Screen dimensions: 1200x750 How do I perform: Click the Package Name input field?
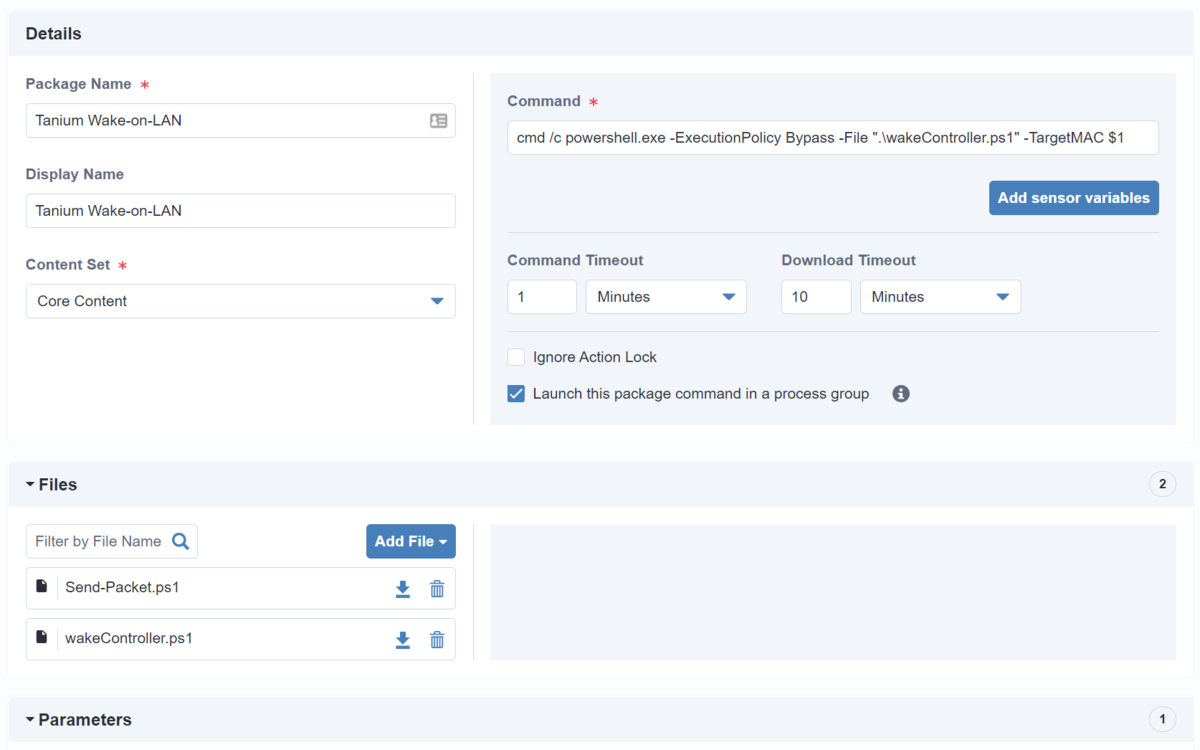coord(240,121)
